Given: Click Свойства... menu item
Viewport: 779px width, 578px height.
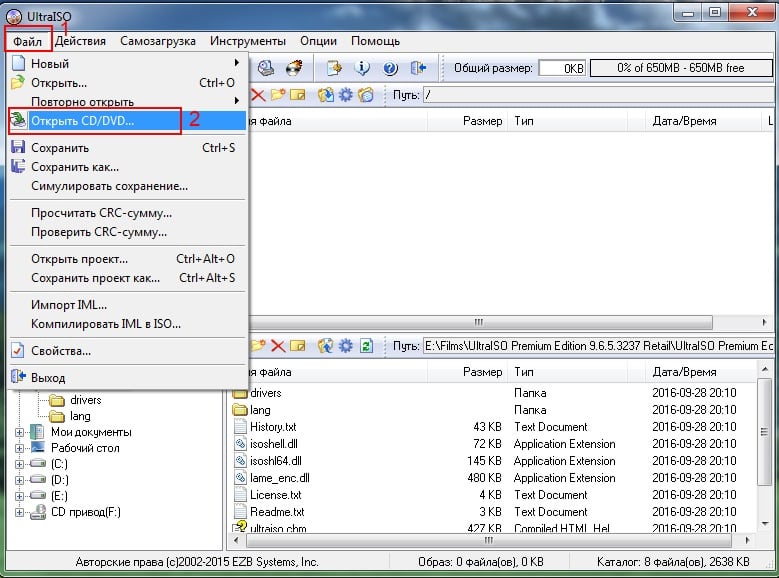Looking at the screenshot, I should click(x=60, y=351).
